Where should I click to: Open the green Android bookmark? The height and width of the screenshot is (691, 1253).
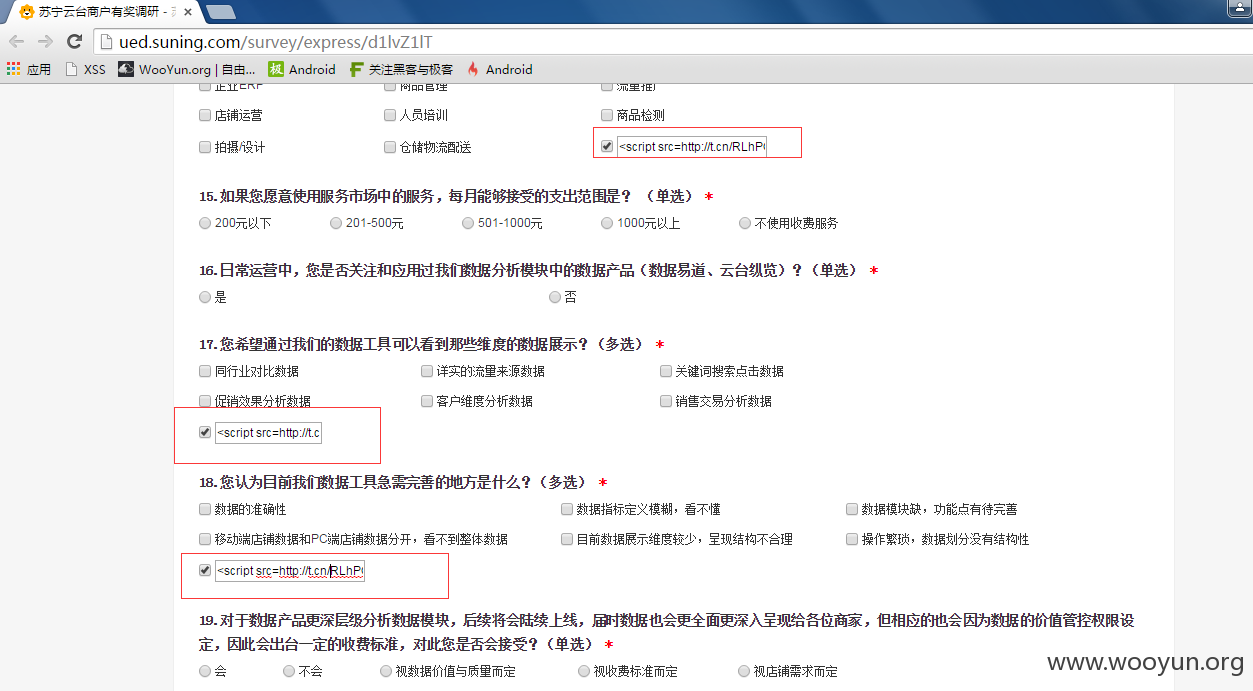pyautogui.click(x=302, y=69)
